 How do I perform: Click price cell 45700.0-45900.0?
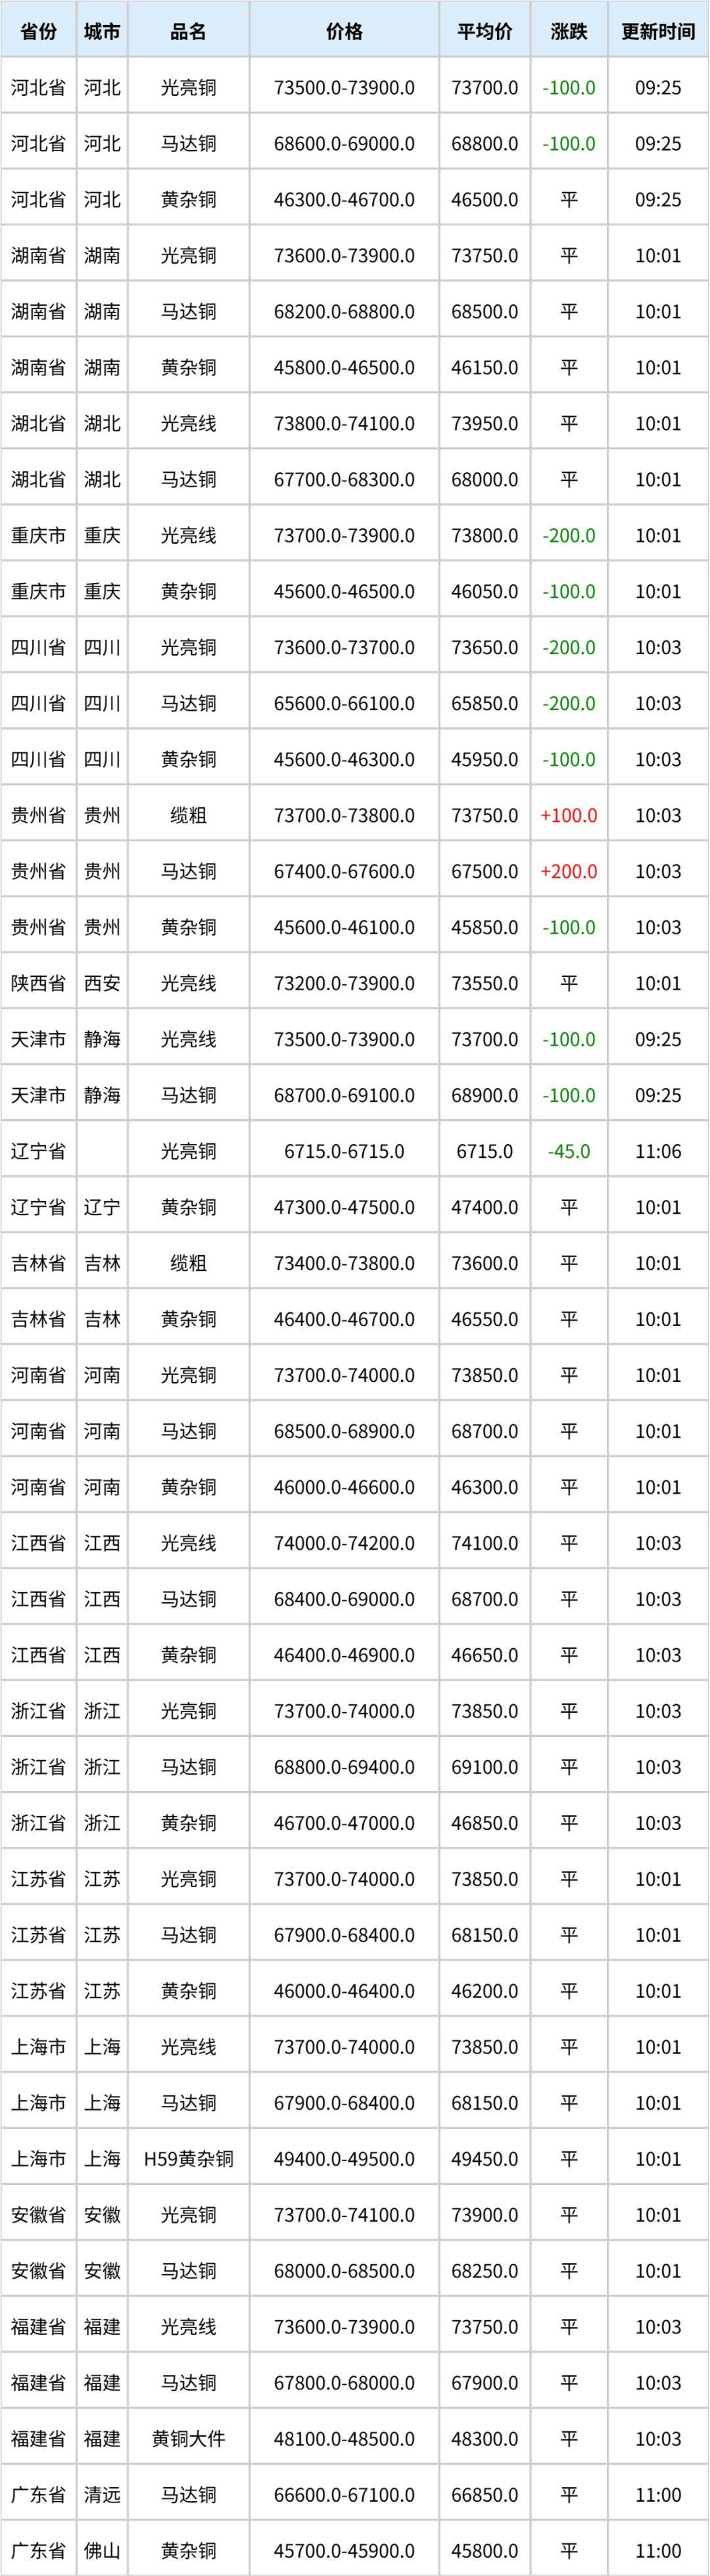344,2552
